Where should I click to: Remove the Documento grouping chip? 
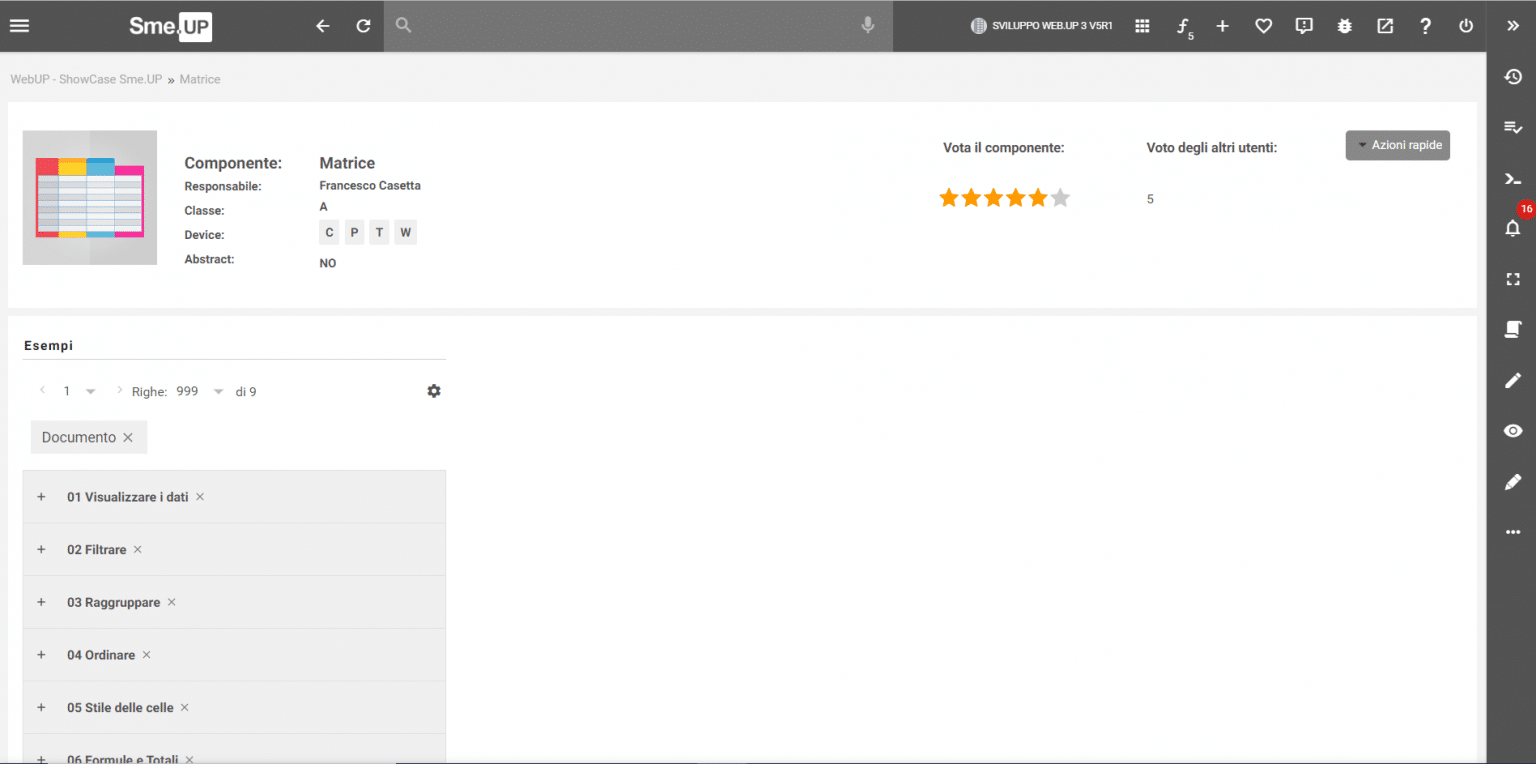tap(128, 438)
